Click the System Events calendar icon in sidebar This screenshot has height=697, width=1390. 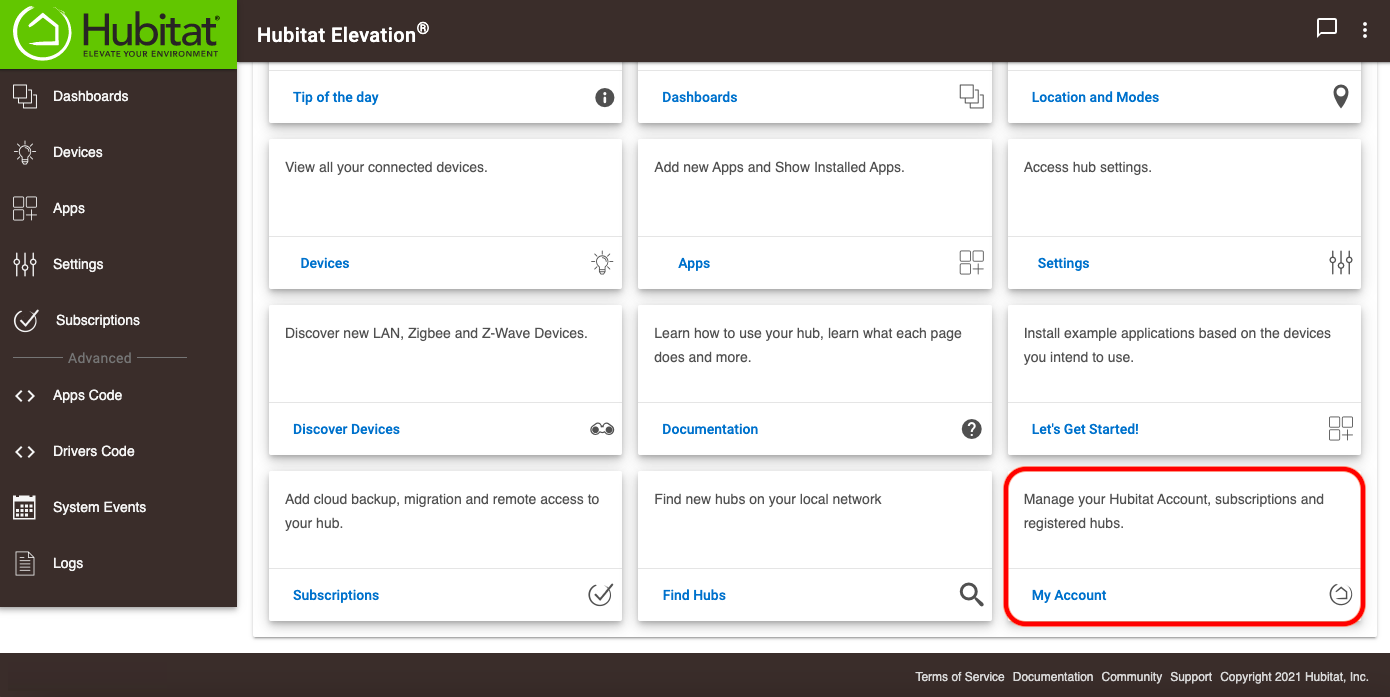24,507
